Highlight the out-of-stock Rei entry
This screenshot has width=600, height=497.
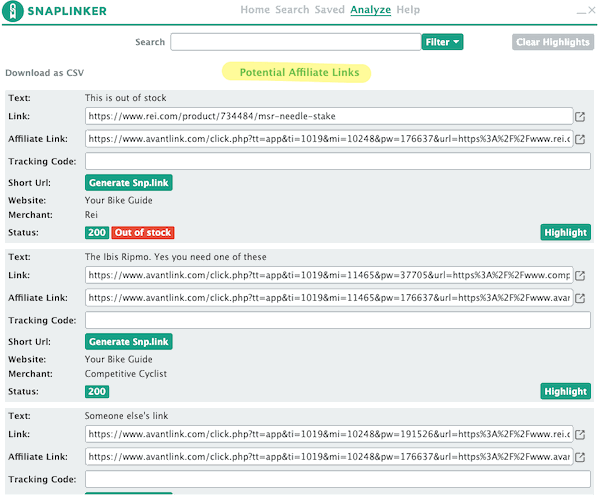566,233
